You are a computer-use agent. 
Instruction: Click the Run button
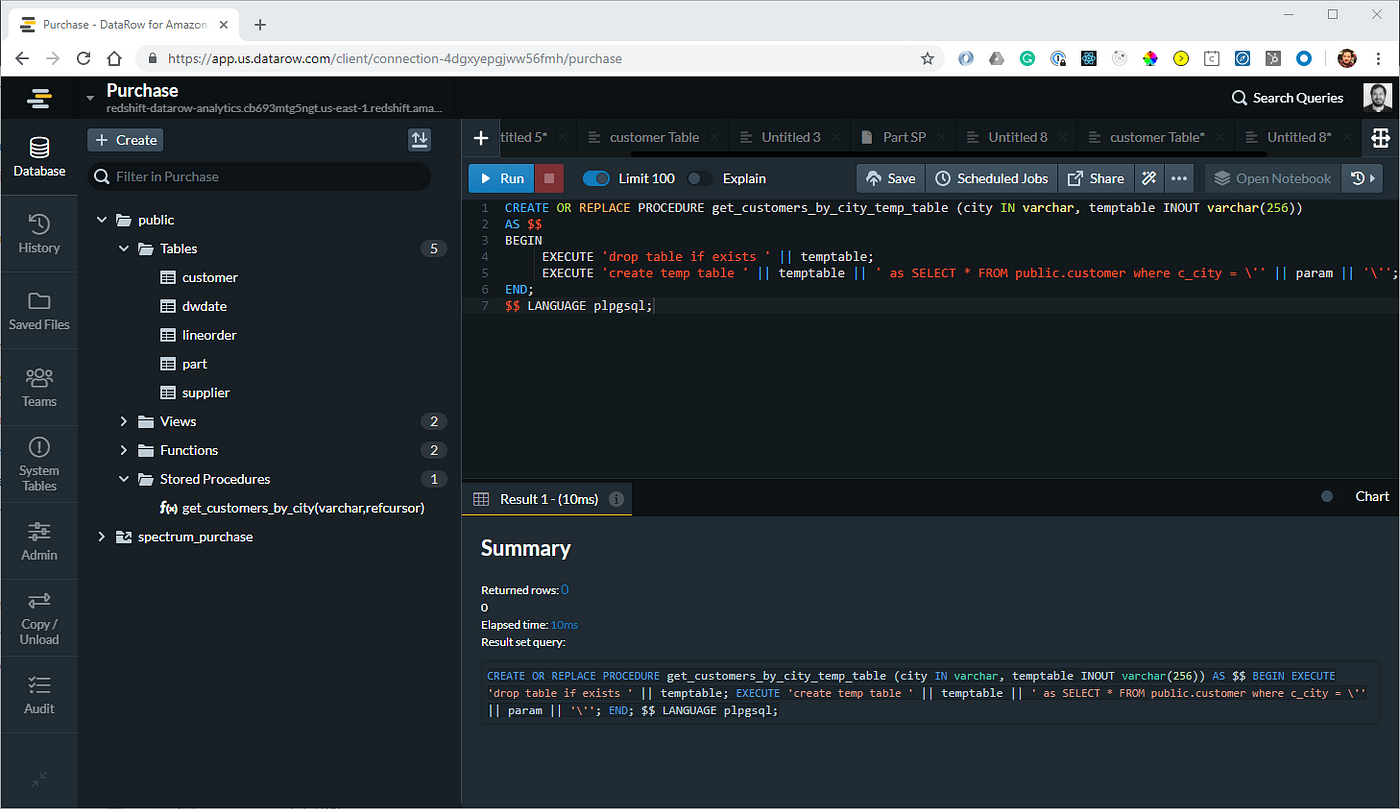(501, 178)
